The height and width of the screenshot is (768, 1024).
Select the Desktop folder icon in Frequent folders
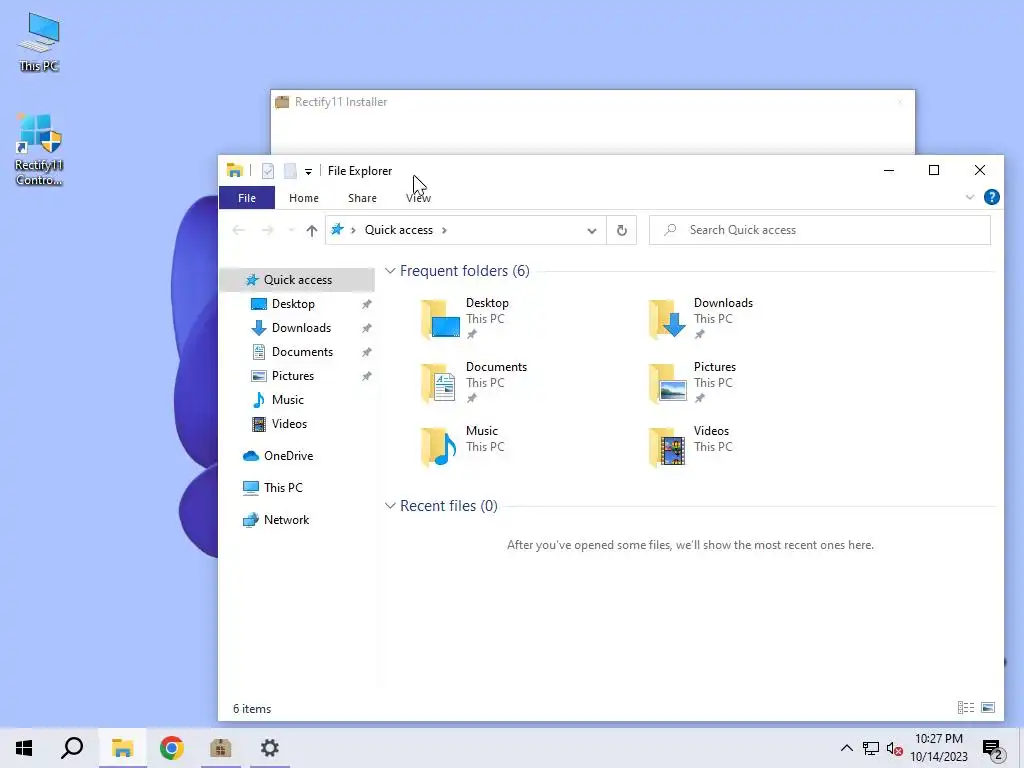click(x=440, y=319)
